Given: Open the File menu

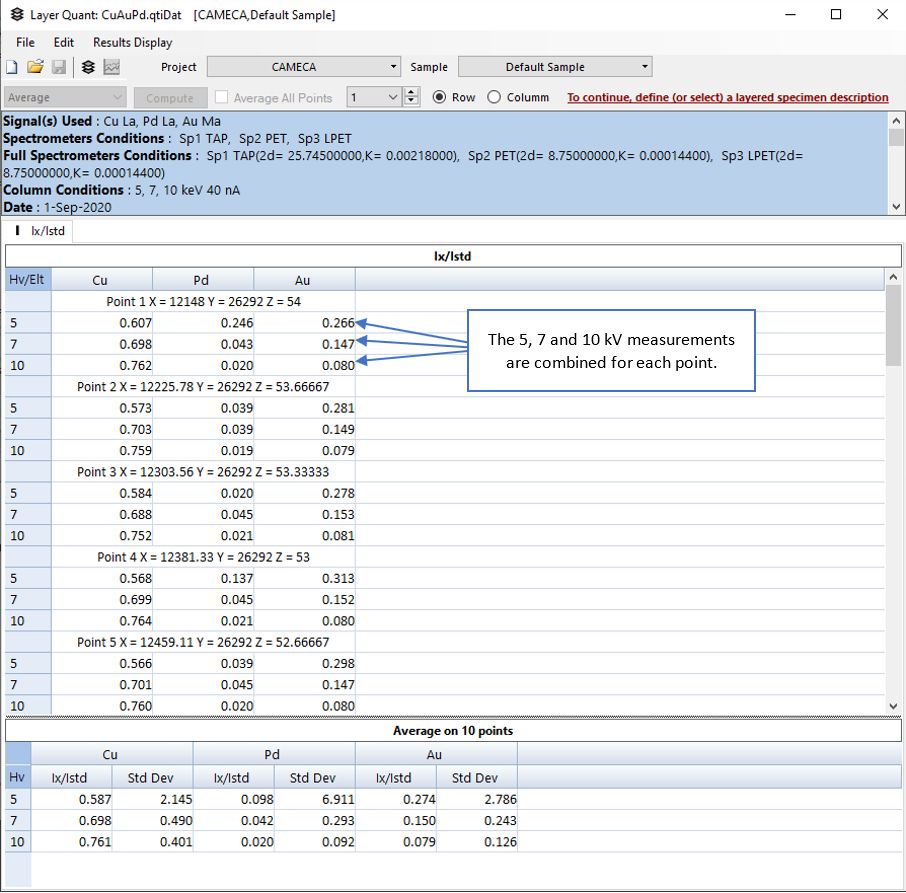Looking at the screenshot, I should pyautogui.click(x=25, y=43).
